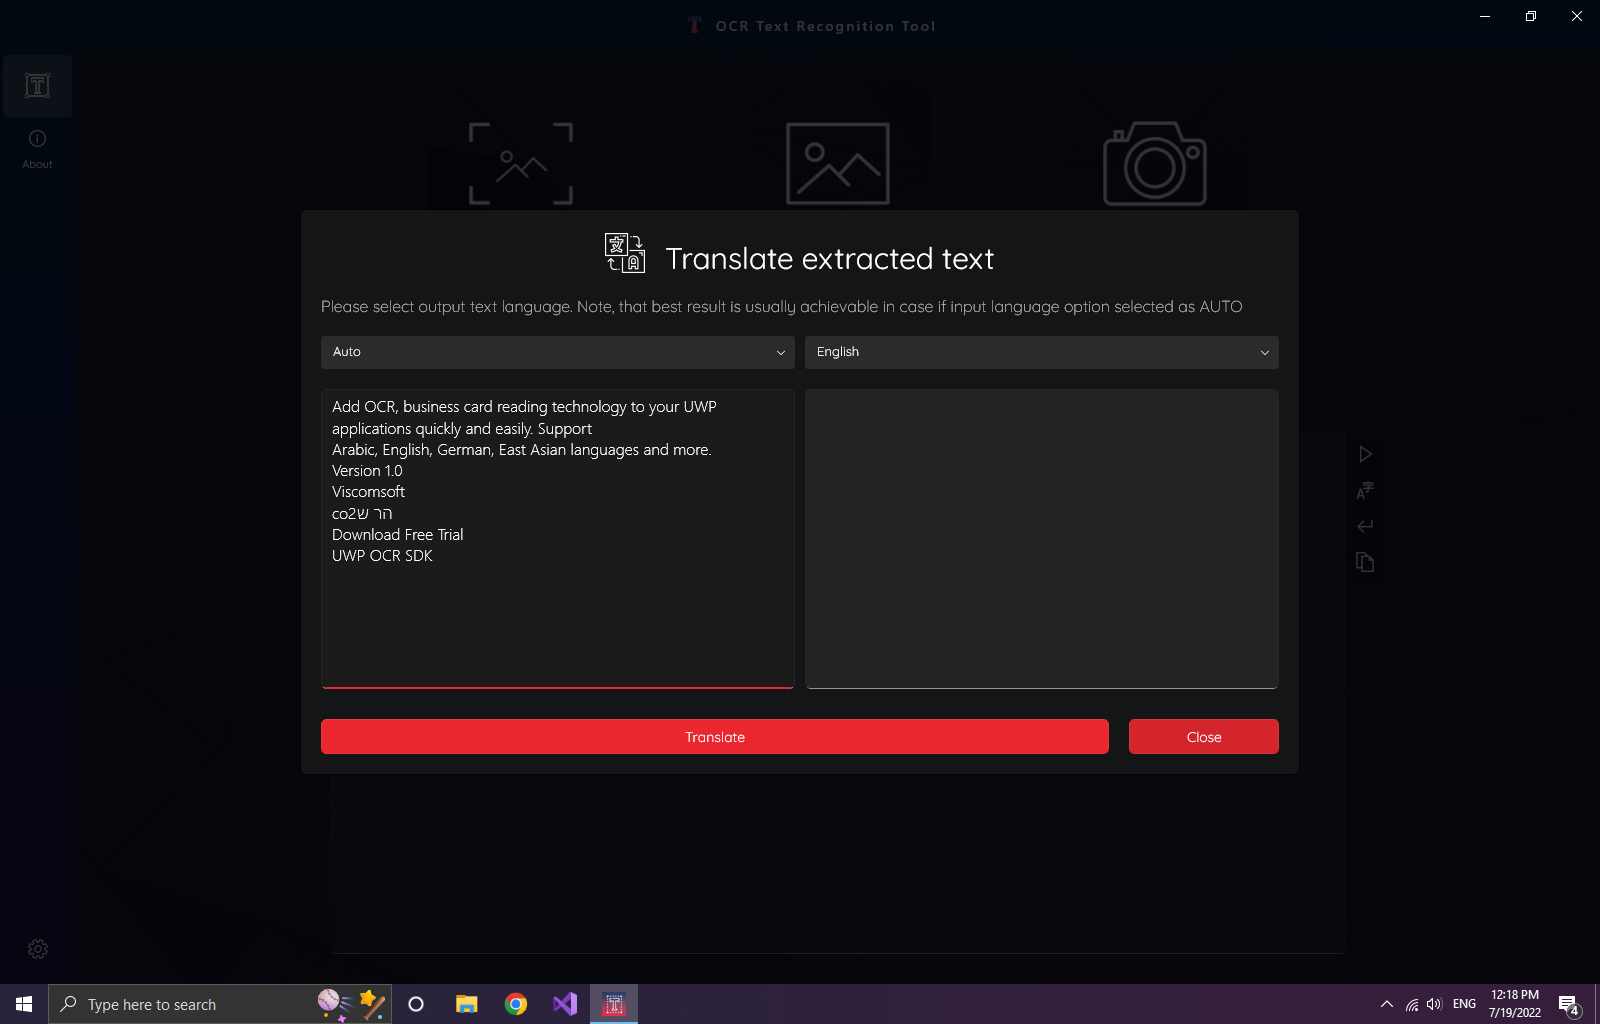Open the camera capture option
The height and width of the screenshot is (1024, 1600).
pos(1154,163)
